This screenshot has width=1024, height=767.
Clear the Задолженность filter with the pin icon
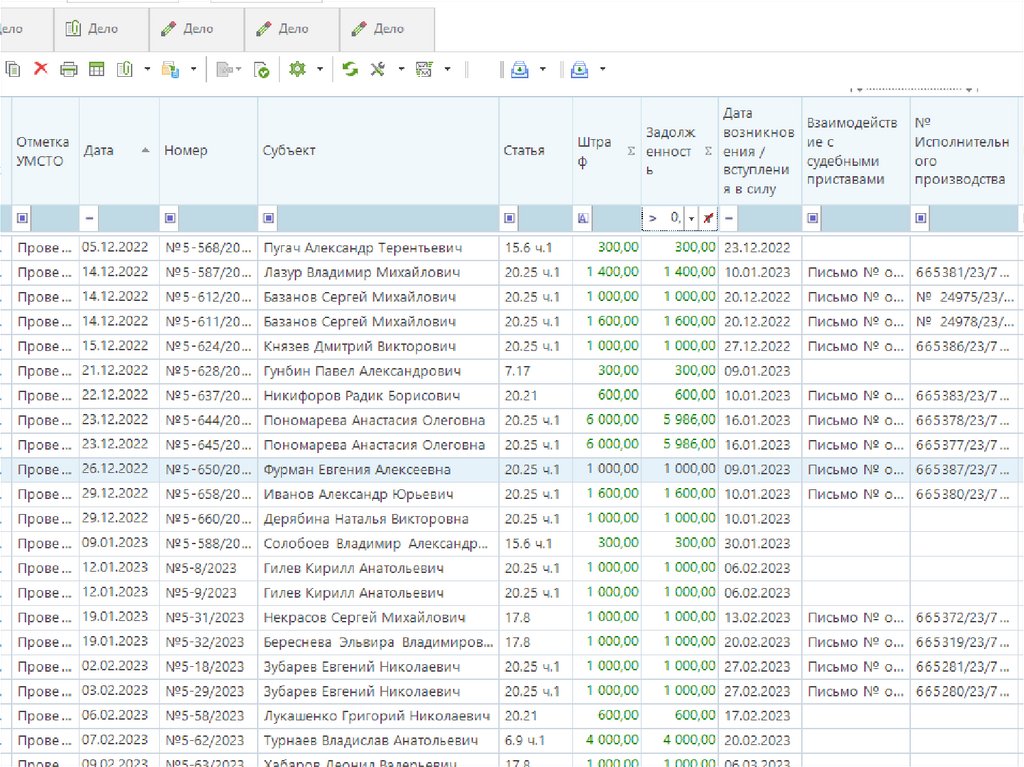[708, 218]
